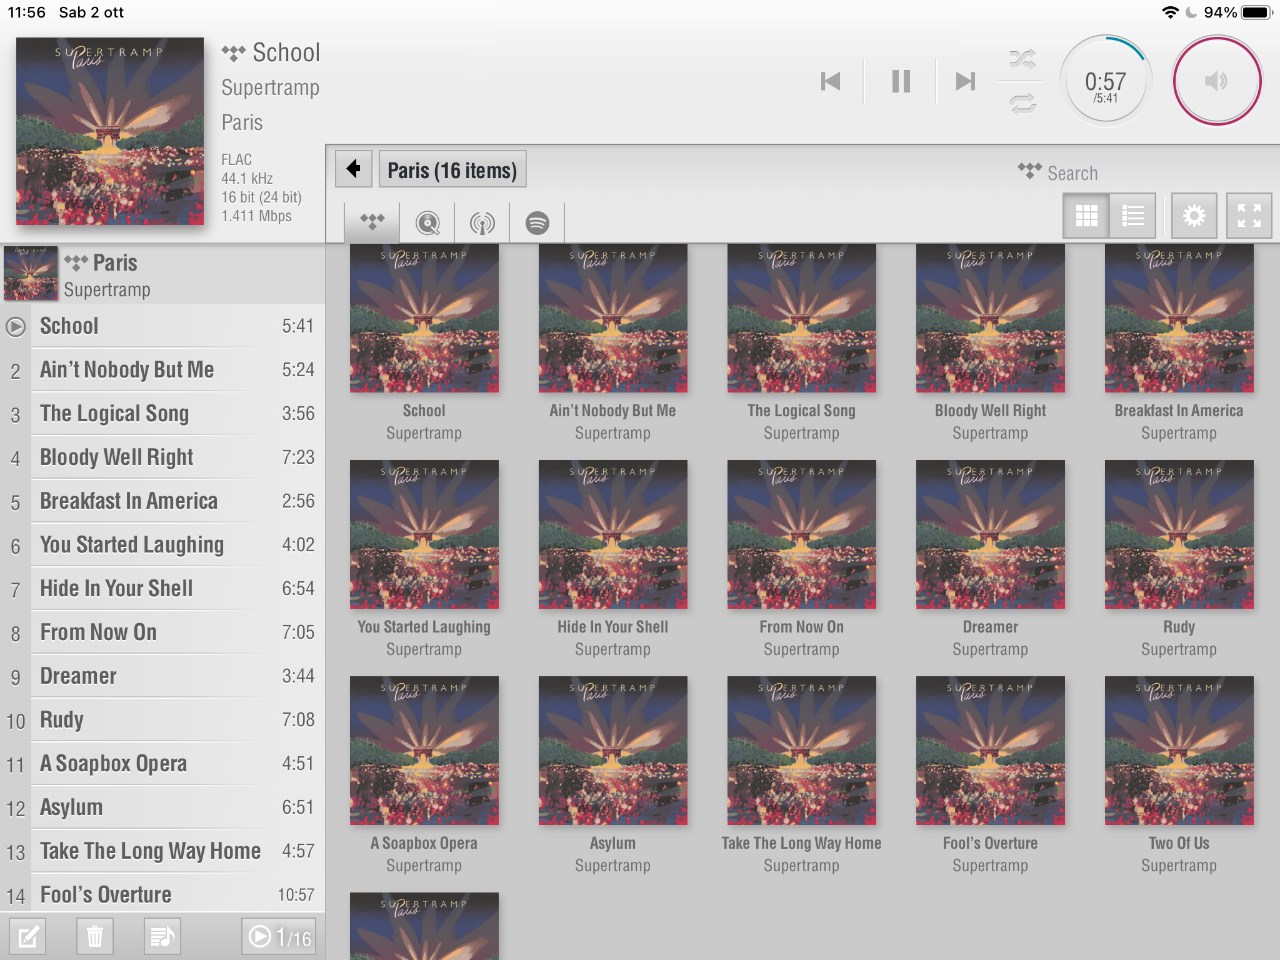Switch to the Qobuz source tab
This screenshot has height=960, width=1280.
click(428, 222)
